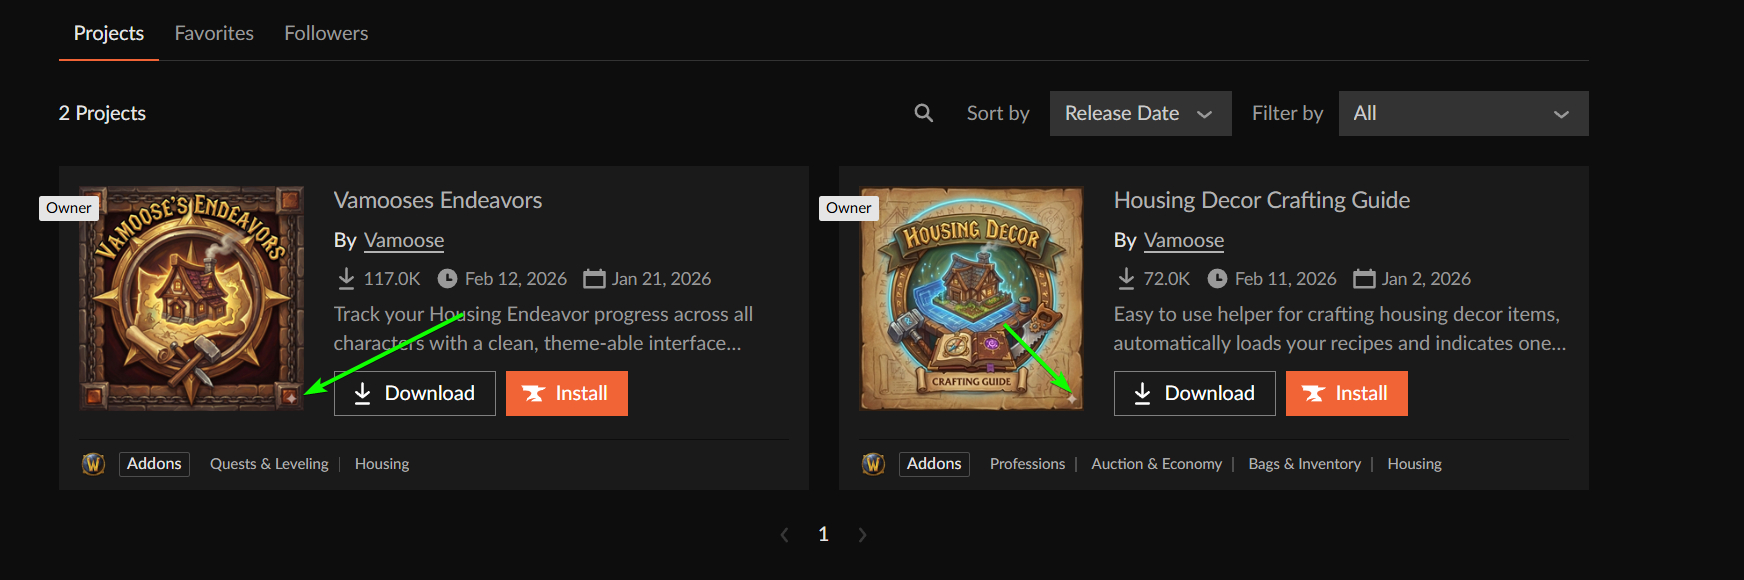Switch to the Favorites tab
Screen dimensions: 1744x580
click(x=214, y=33)
